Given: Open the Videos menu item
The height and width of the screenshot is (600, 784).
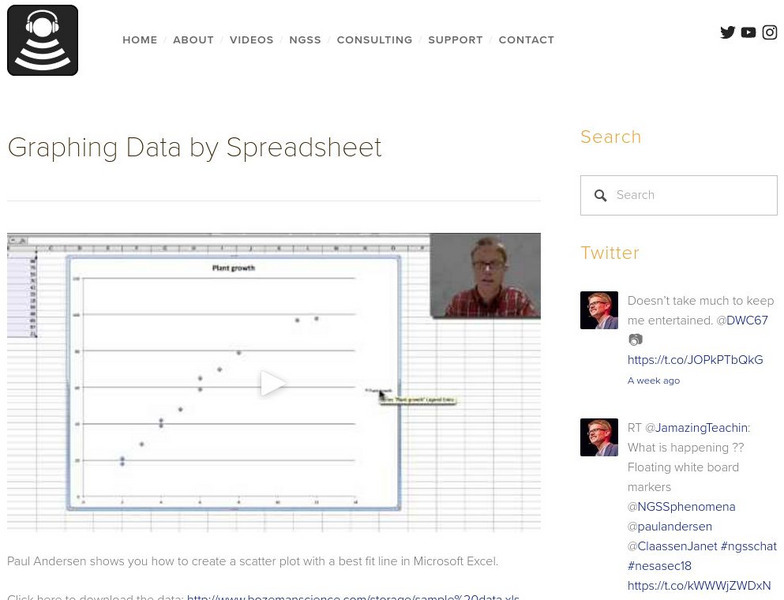Looking at the screenshot, I should pyautogui.click(x=251, y=40).
